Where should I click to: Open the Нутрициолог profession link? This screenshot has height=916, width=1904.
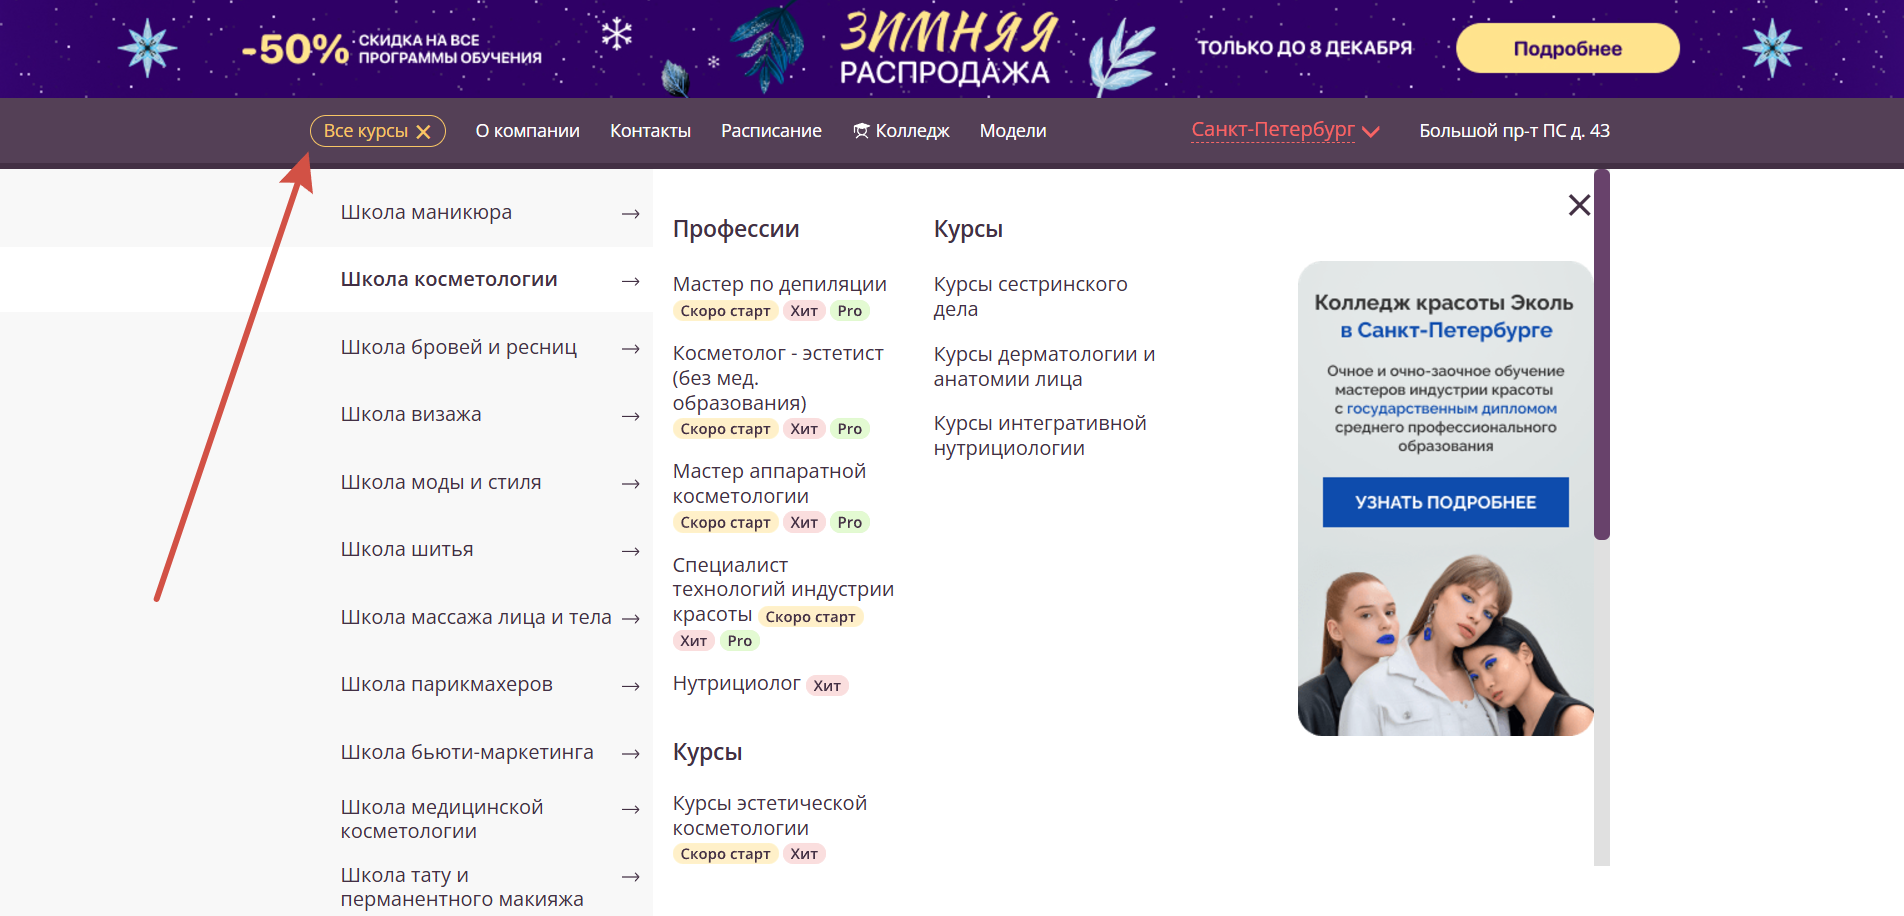737,683
